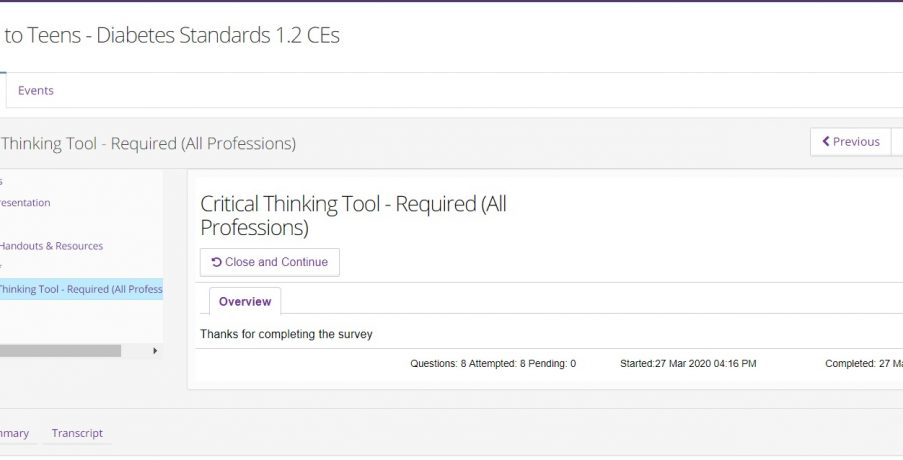903x460 pixels.
Task: Select the active tab left of Events
Action: (x=2, y=90)
